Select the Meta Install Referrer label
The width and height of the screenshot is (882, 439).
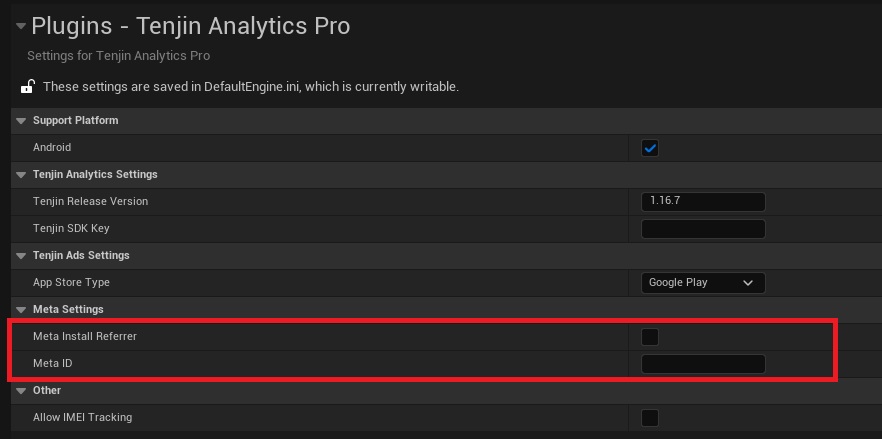pos(85,337)
